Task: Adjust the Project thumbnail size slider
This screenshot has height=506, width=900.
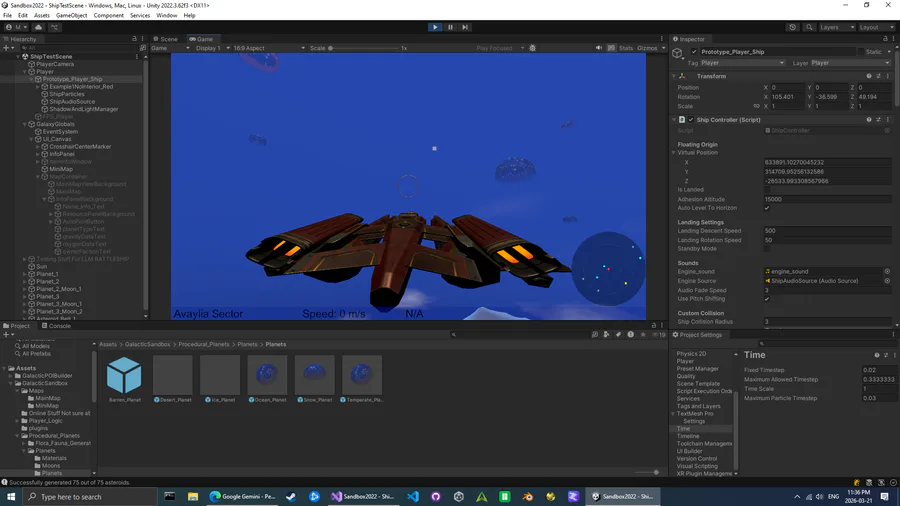Action: click(x=647, y=472)
